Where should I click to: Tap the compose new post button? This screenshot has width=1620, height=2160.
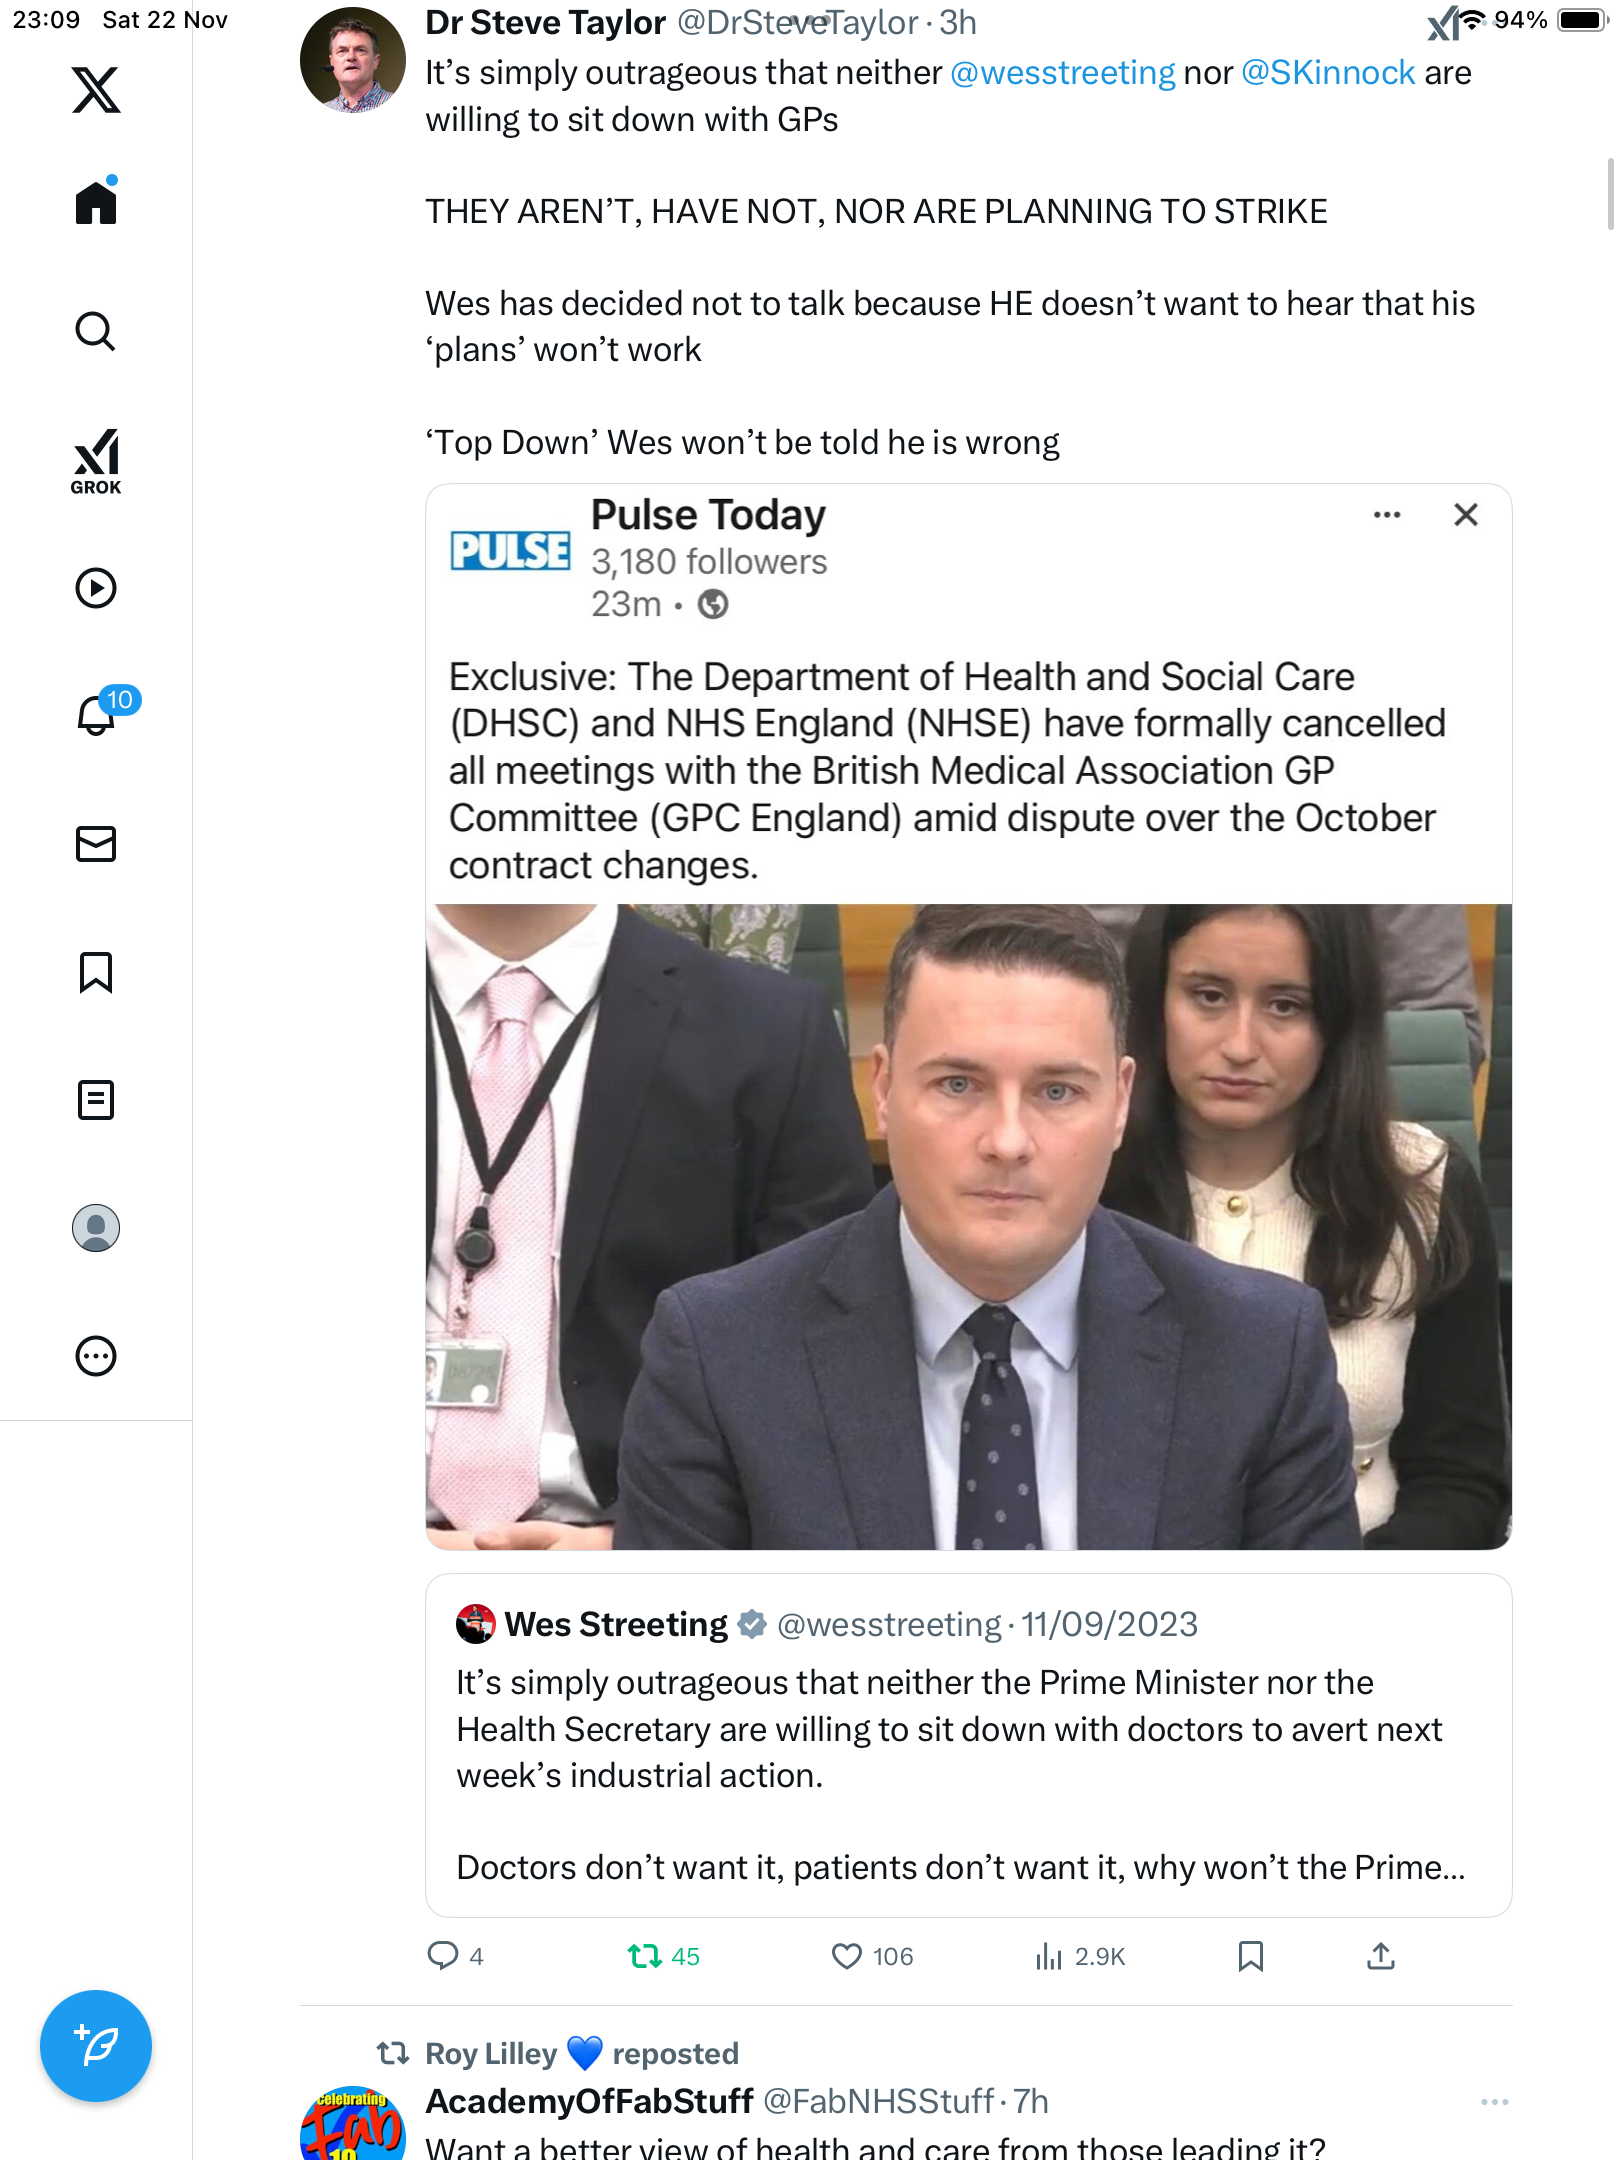pos(96,2046)
